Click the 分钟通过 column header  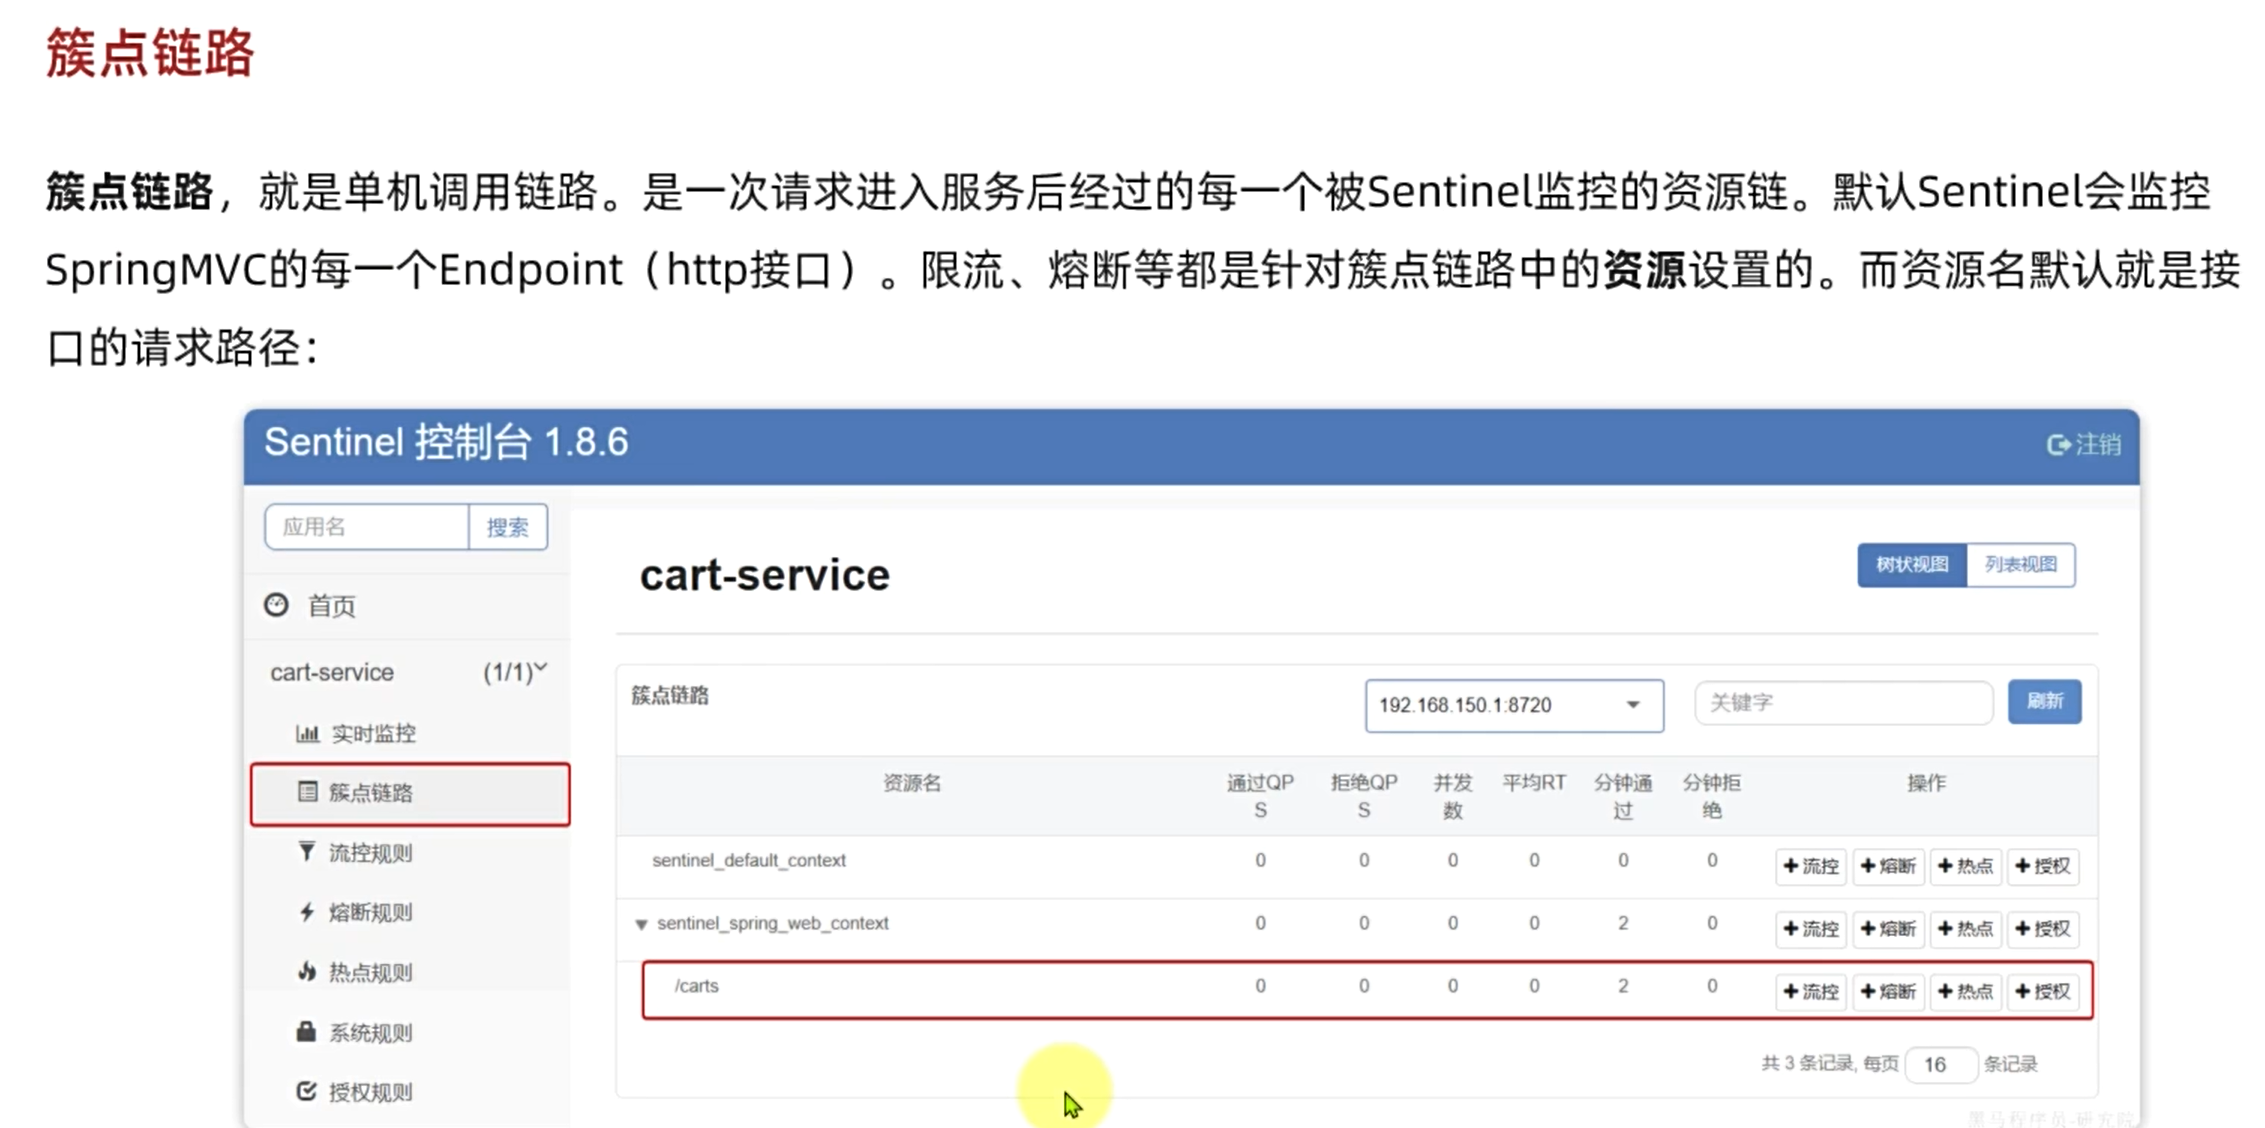[x=1623, y=796]
